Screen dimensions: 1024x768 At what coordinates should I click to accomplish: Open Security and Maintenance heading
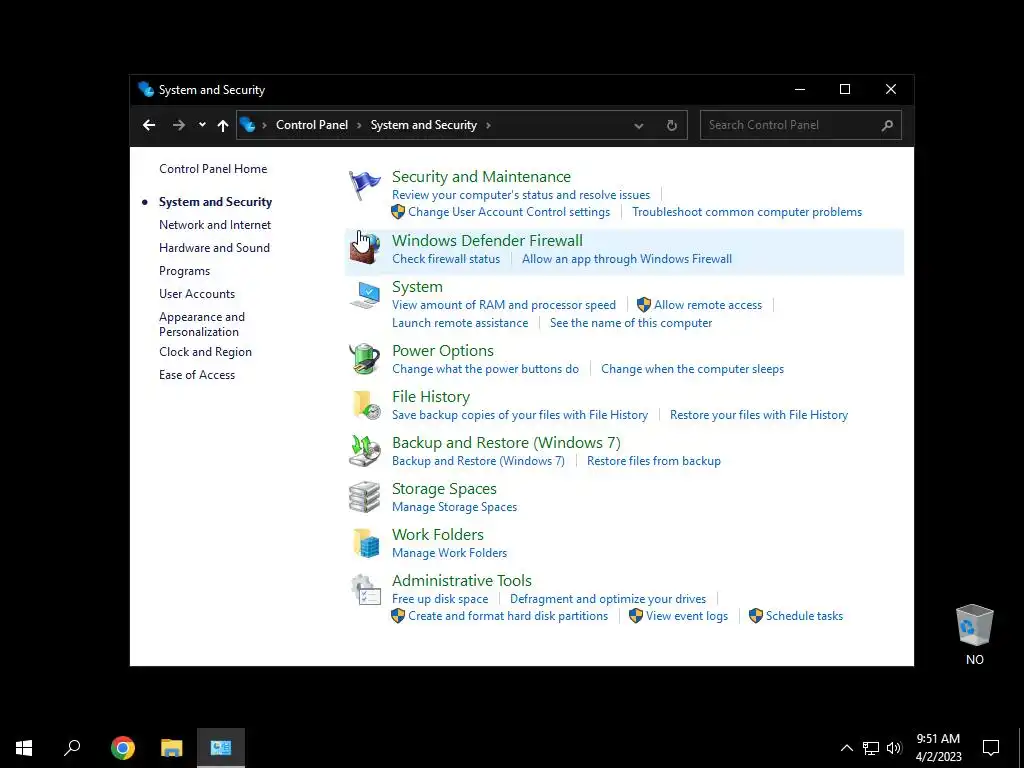481,176
